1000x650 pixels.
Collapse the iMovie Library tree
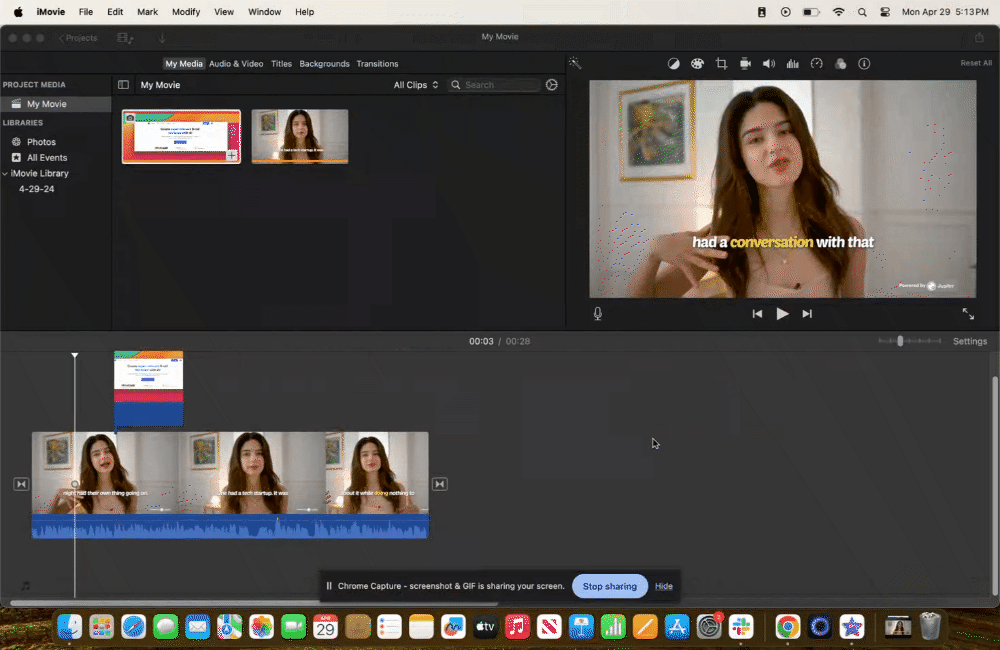click(5, 174)
